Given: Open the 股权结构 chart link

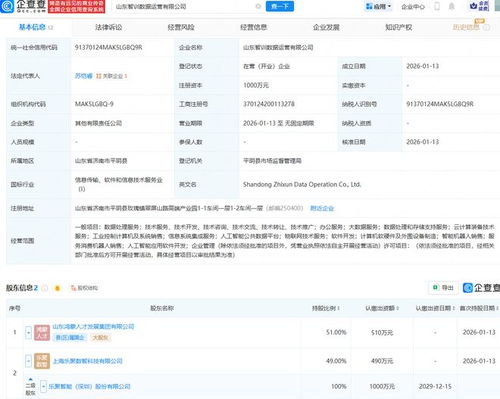Looking at the screenshot, I should [84, 288].
